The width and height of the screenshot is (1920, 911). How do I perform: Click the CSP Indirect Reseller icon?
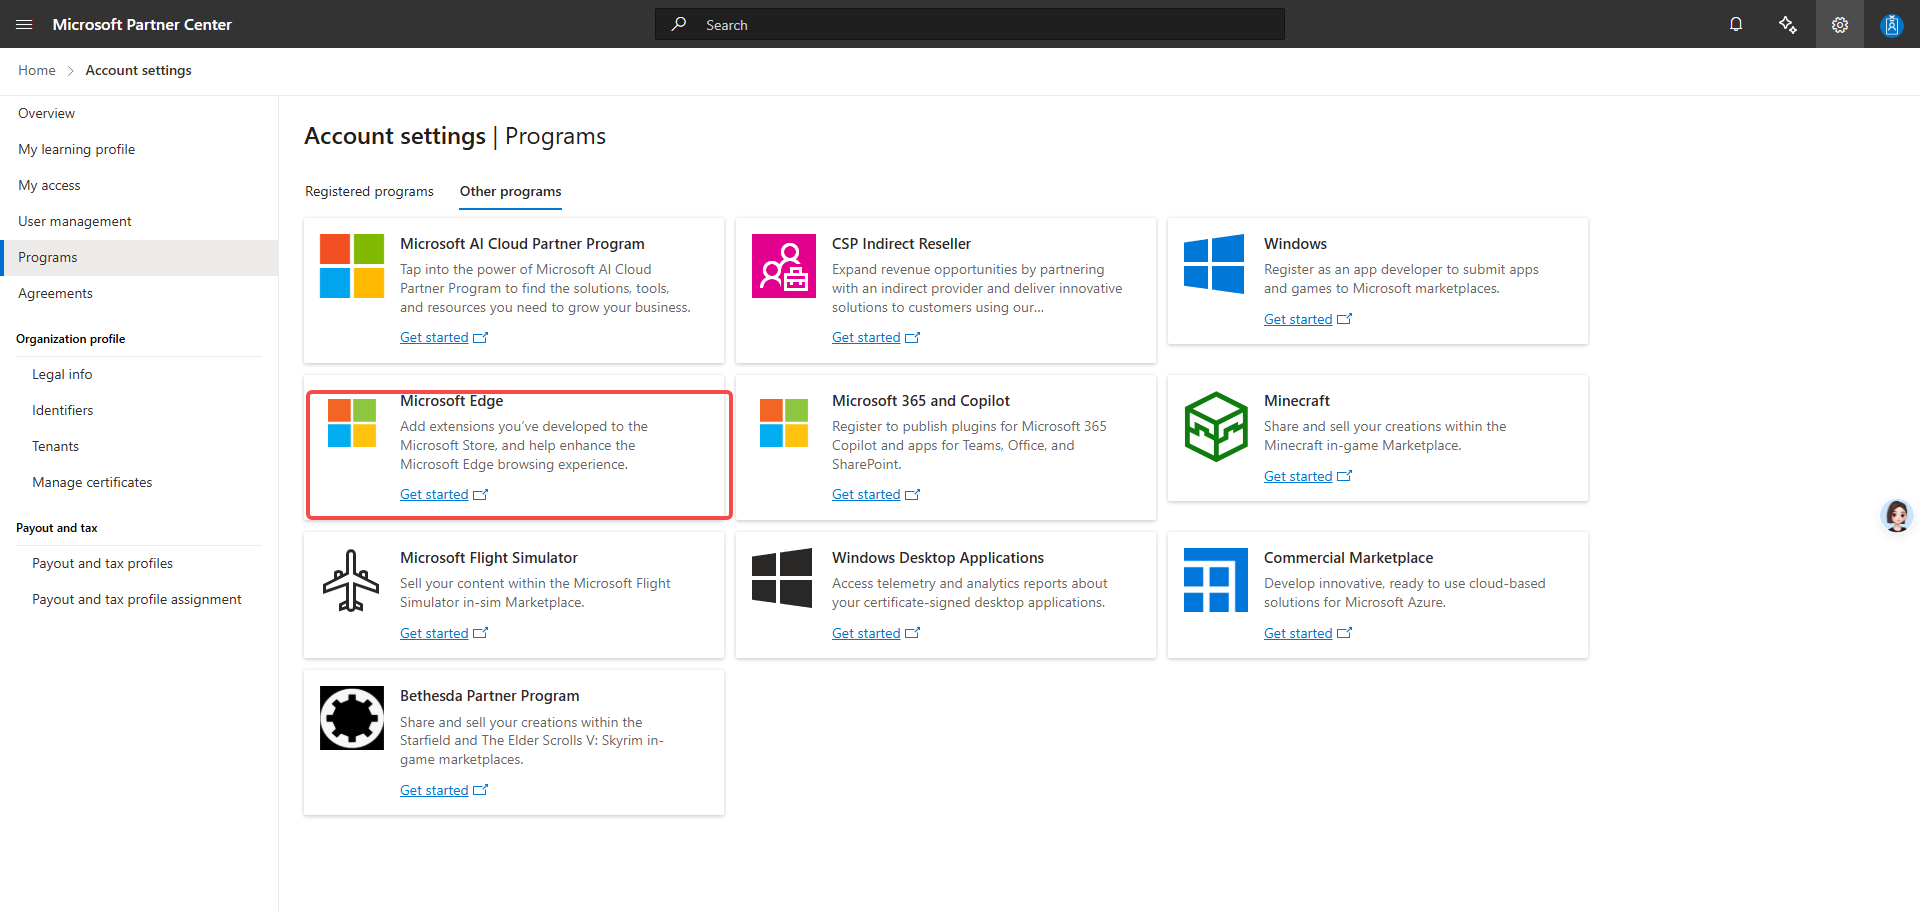pyautogui.click(x=784, y=266)
